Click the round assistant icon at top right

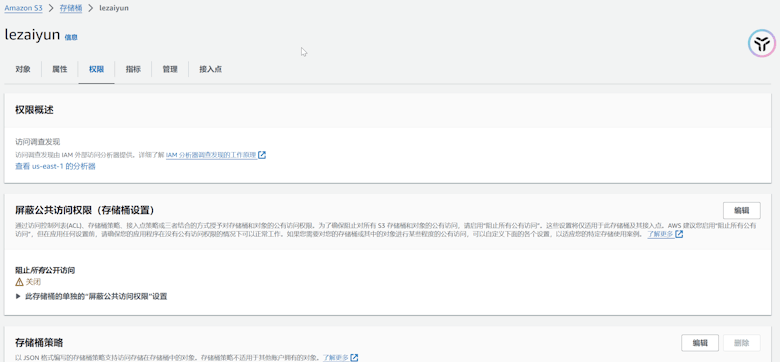click(x=762, y=44)
